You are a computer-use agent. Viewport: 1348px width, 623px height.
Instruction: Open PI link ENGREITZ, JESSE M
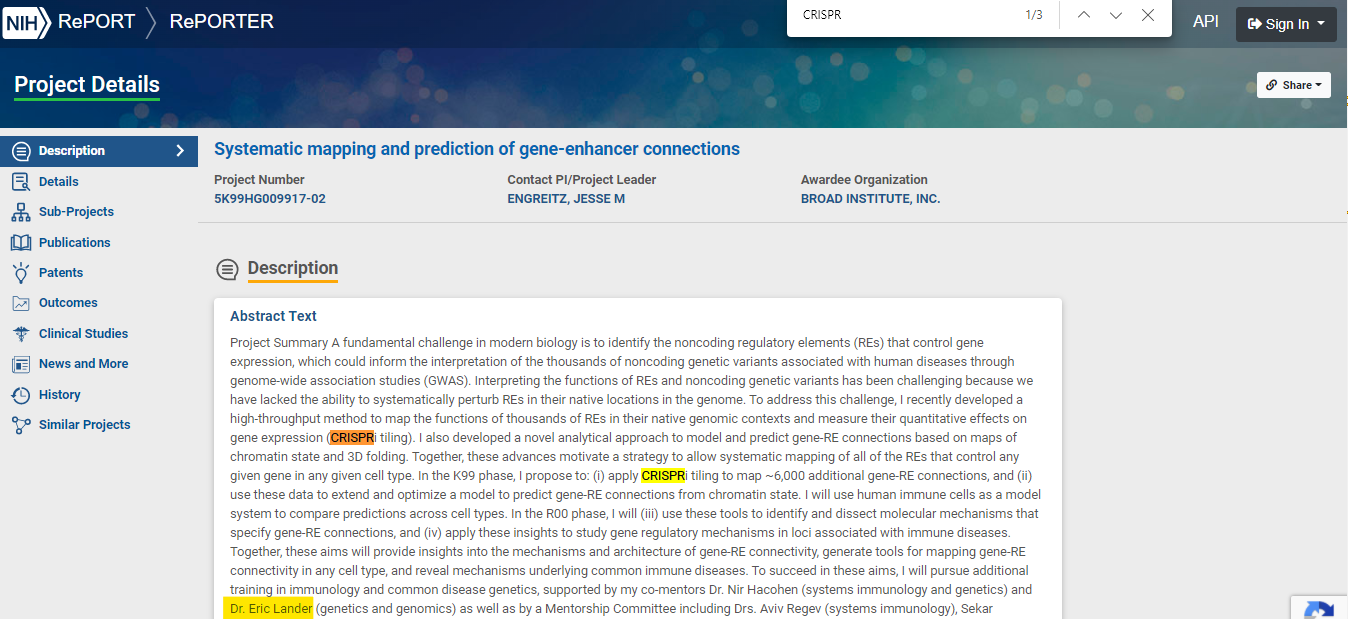(x=566, y=198)
